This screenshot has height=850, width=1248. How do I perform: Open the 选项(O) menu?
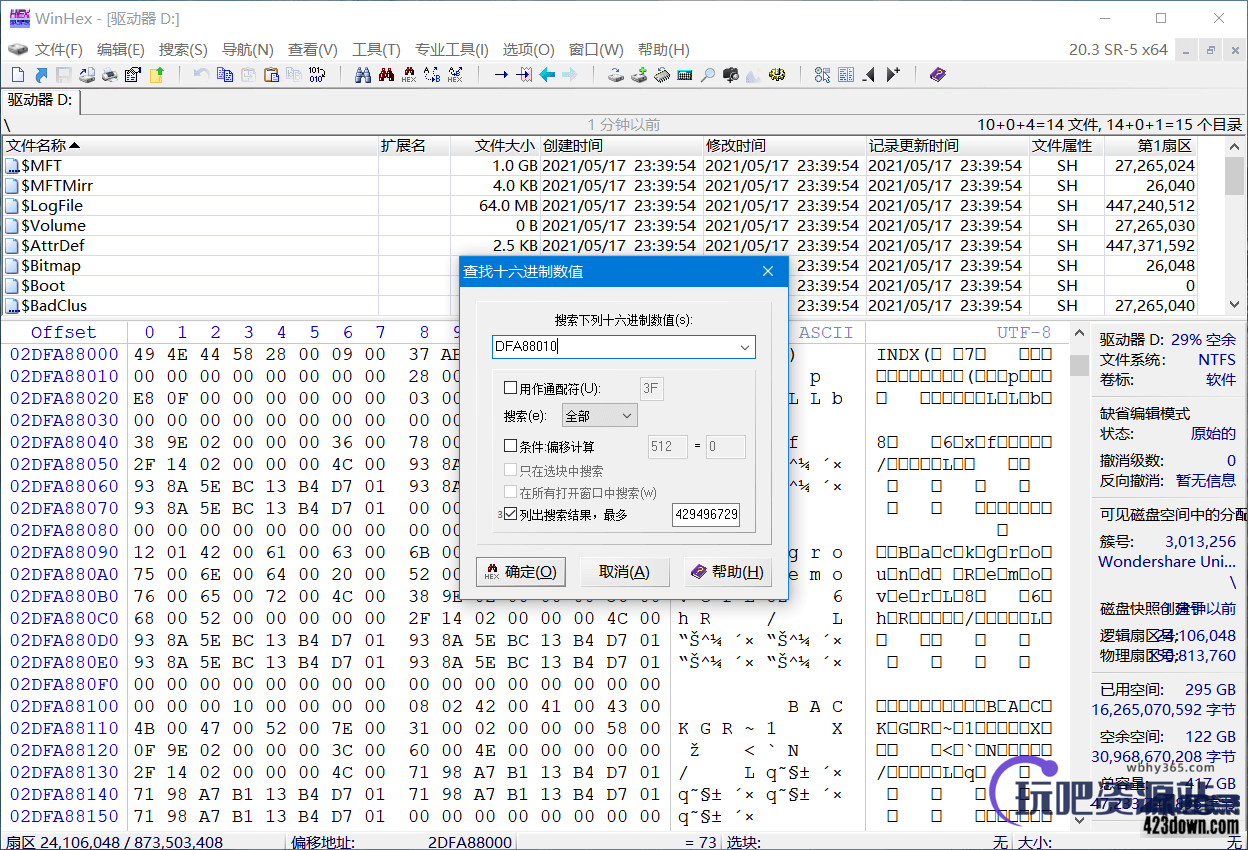(x=528, y=50)
